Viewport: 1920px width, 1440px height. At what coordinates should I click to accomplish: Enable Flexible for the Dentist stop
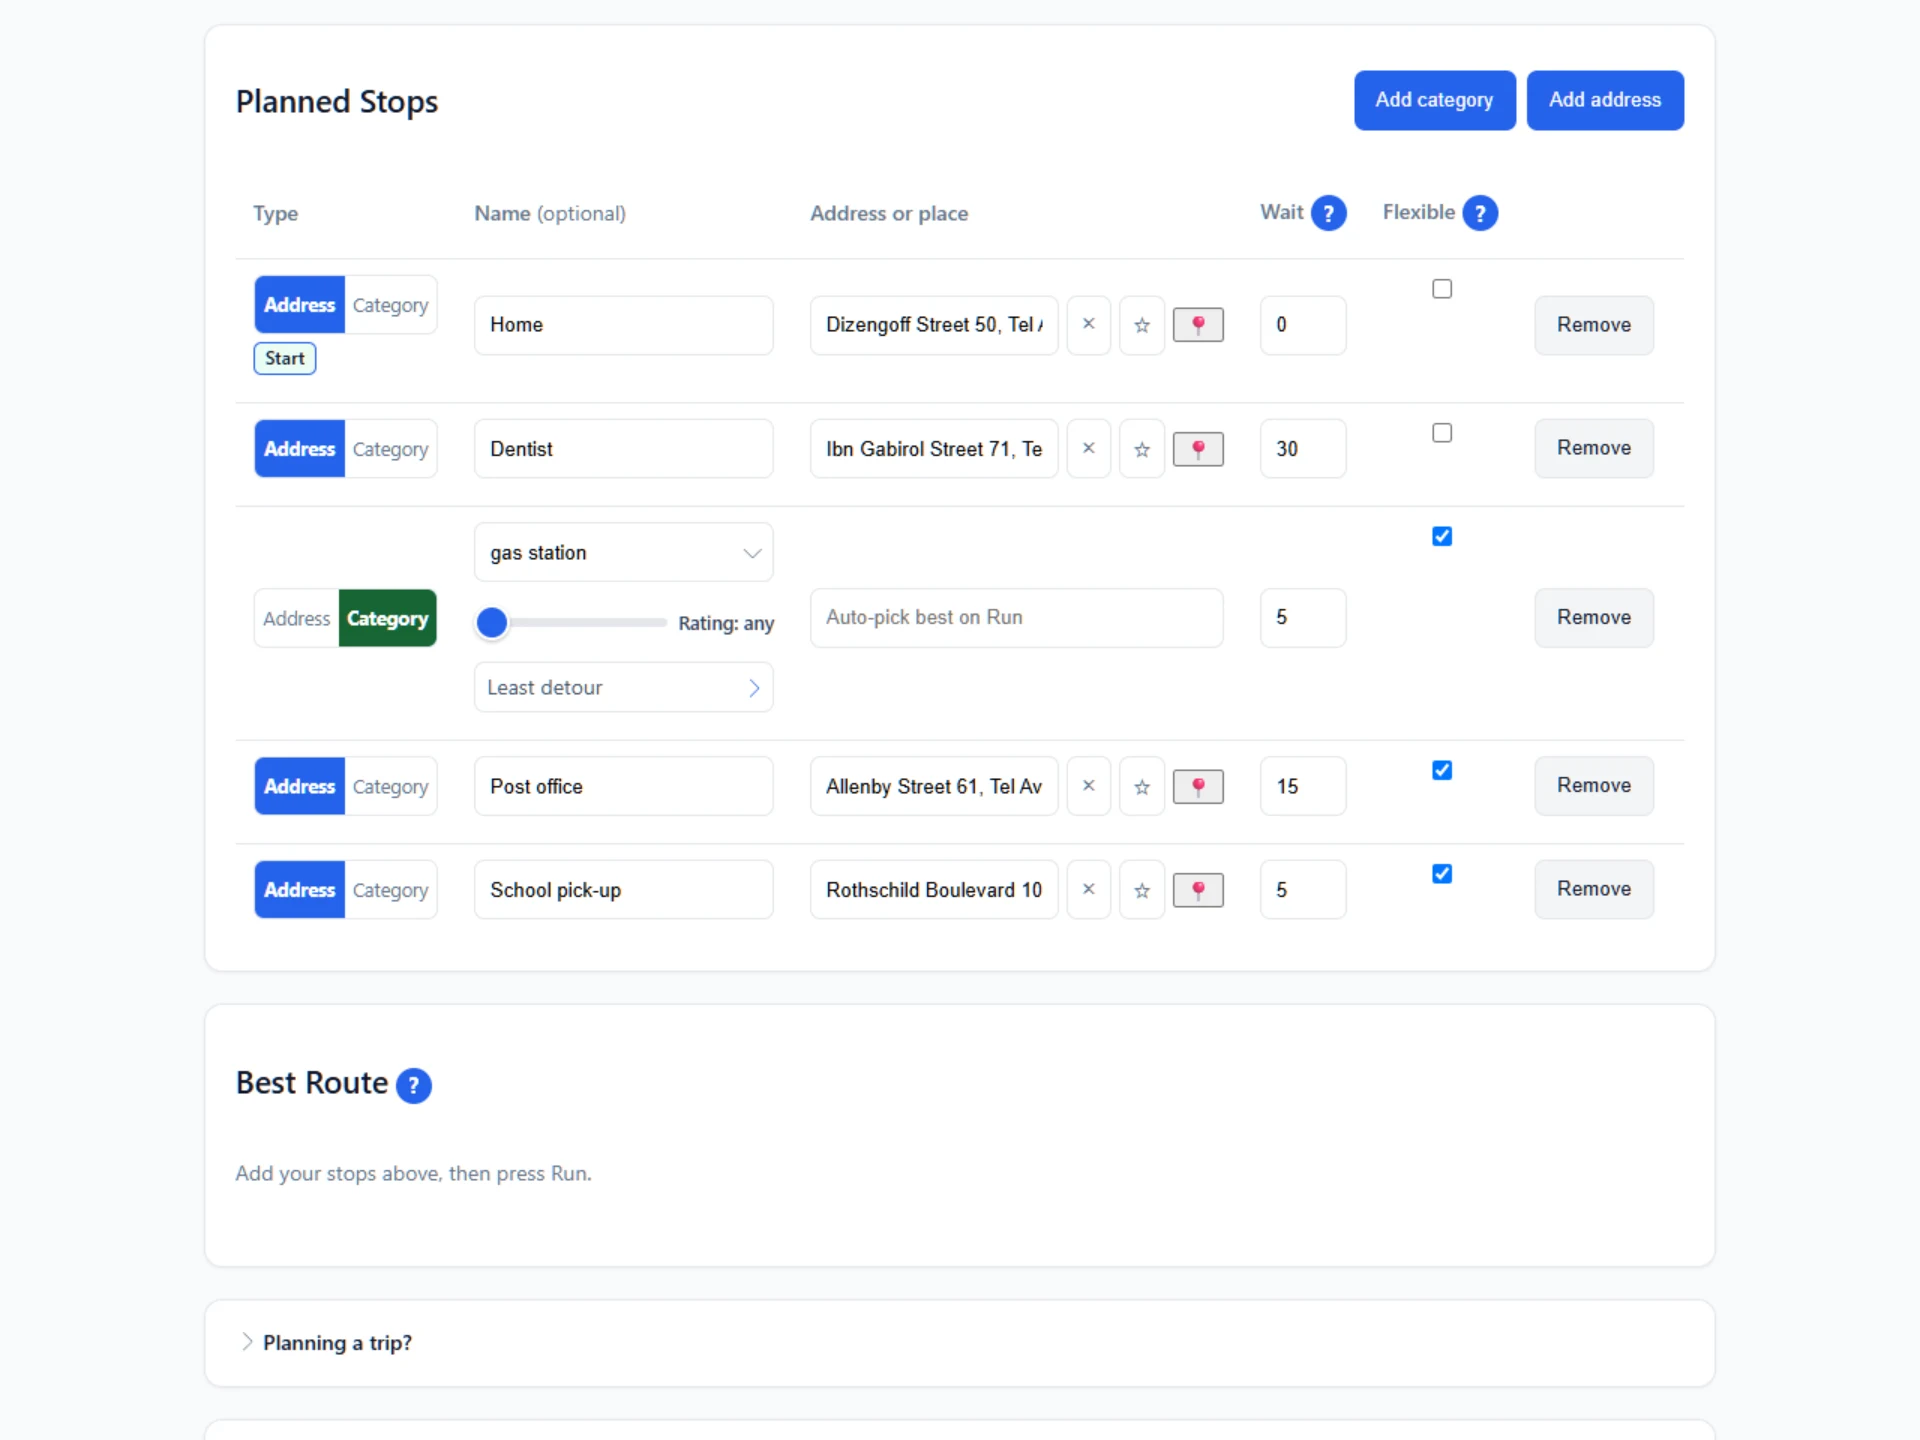pos(1442,433)
